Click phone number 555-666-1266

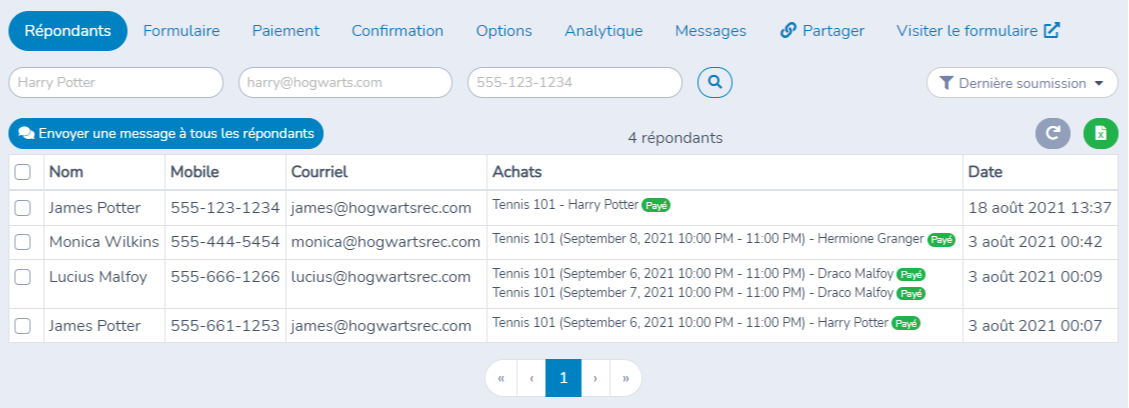click(225, 277)
